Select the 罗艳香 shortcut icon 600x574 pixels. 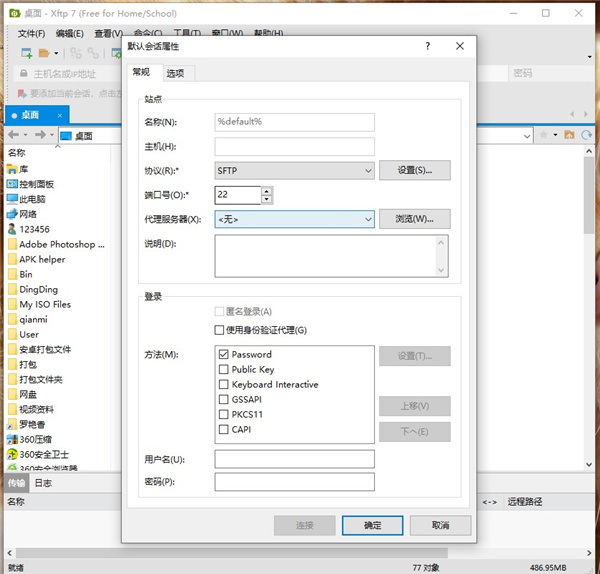pos(12,424)
